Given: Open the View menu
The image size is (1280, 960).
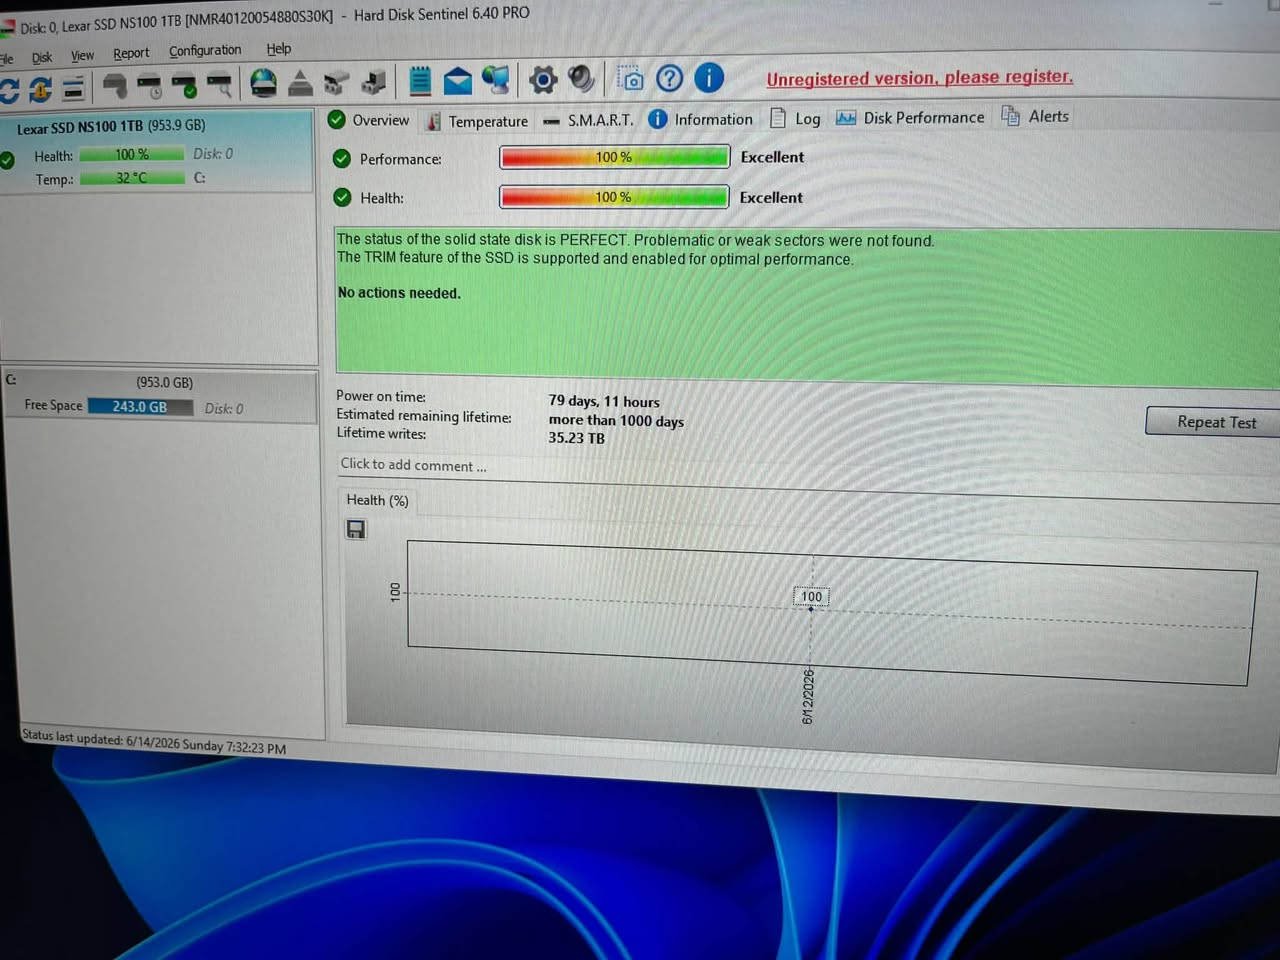Looking at the screenshot, I should [82, 55].
